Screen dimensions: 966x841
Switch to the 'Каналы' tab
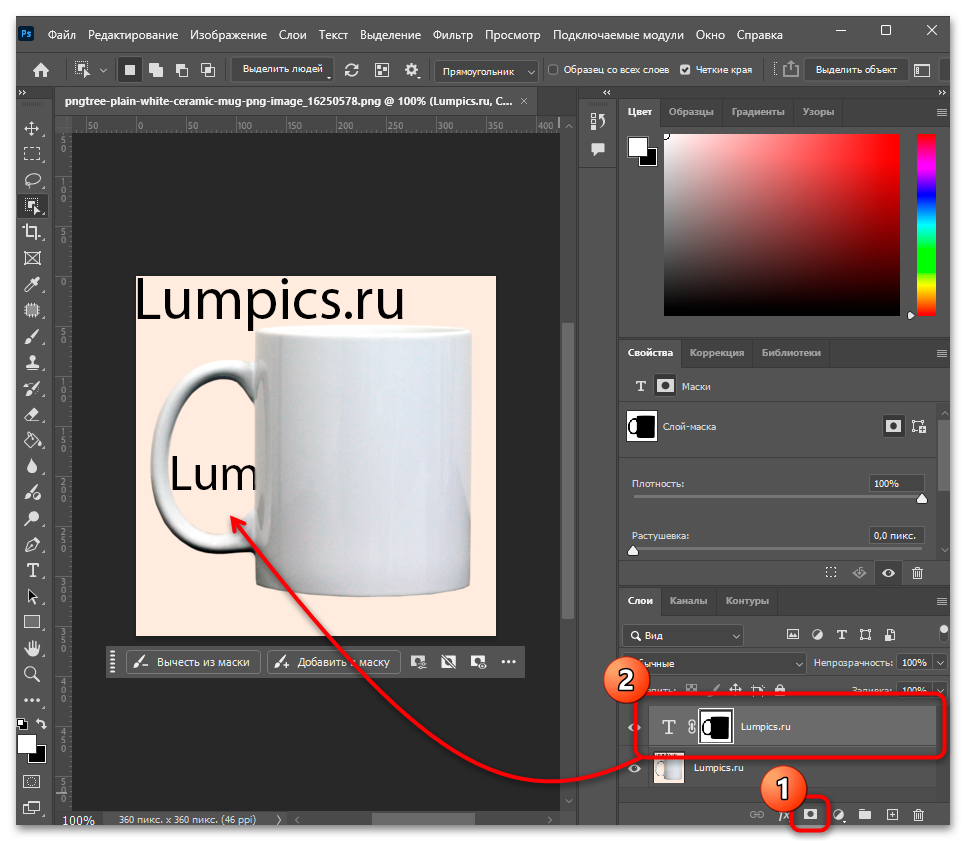pyautogui.click(x=688, y=601)
